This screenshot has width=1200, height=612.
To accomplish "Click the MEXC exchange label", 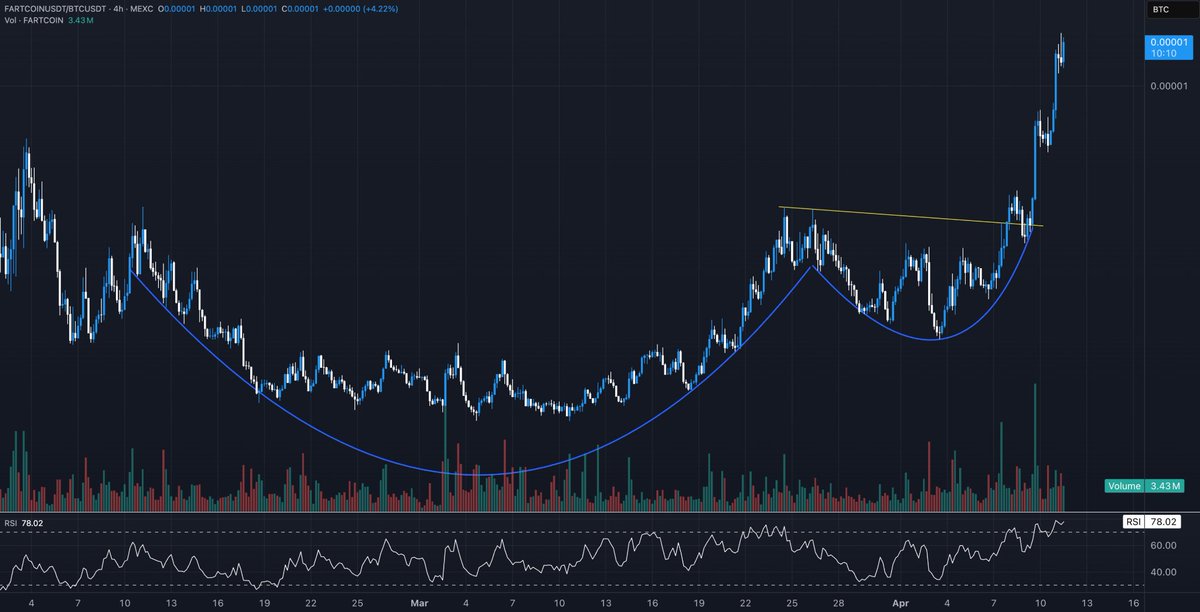I will tap(143, 9).
